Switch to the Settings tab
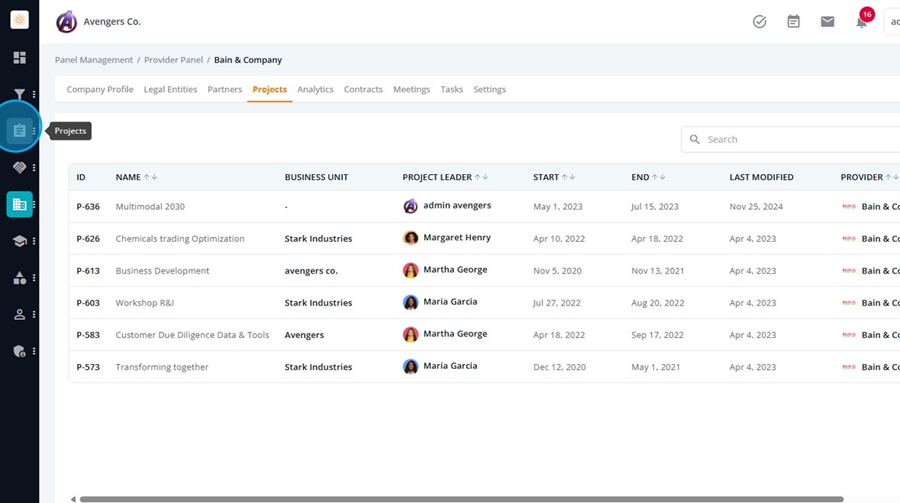Viewport: 900px width, 503px height. point(490,90)
